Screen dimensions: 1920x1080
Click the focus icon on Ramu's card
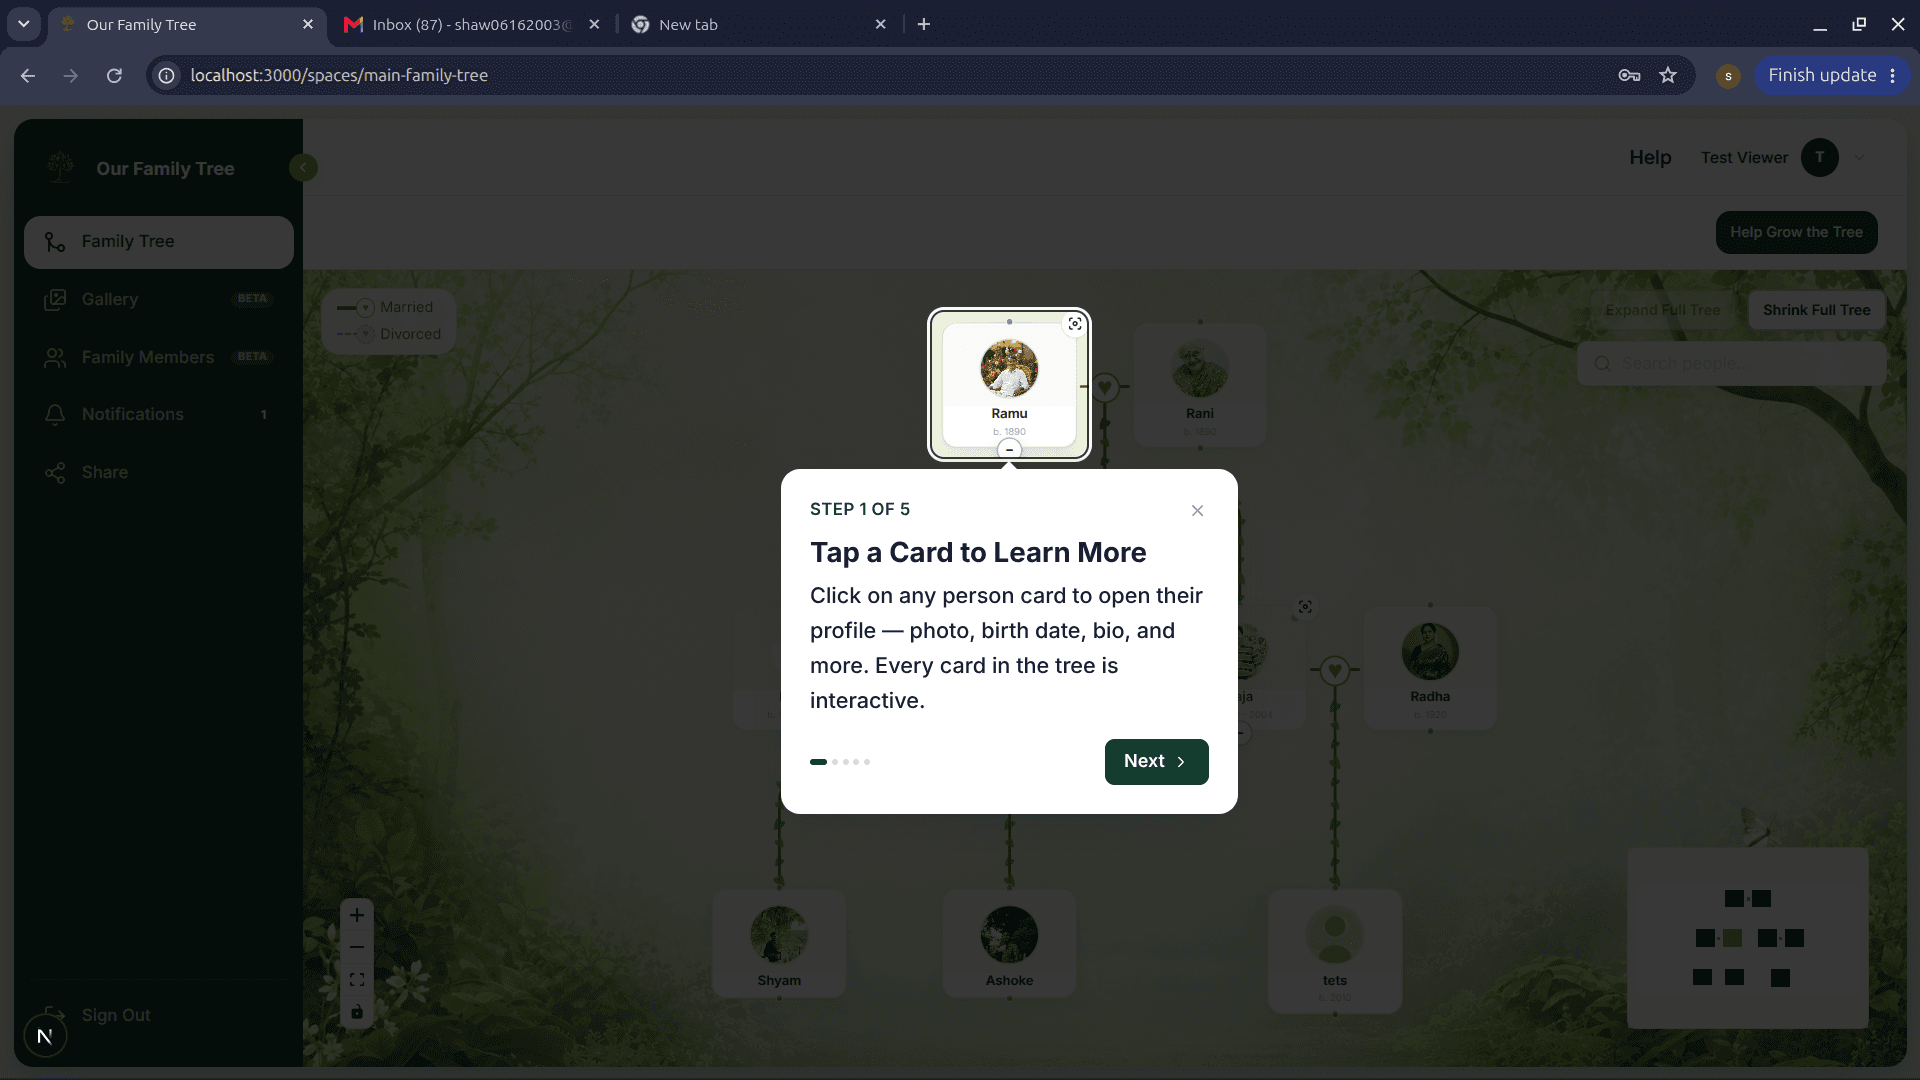pos(1075,324)
